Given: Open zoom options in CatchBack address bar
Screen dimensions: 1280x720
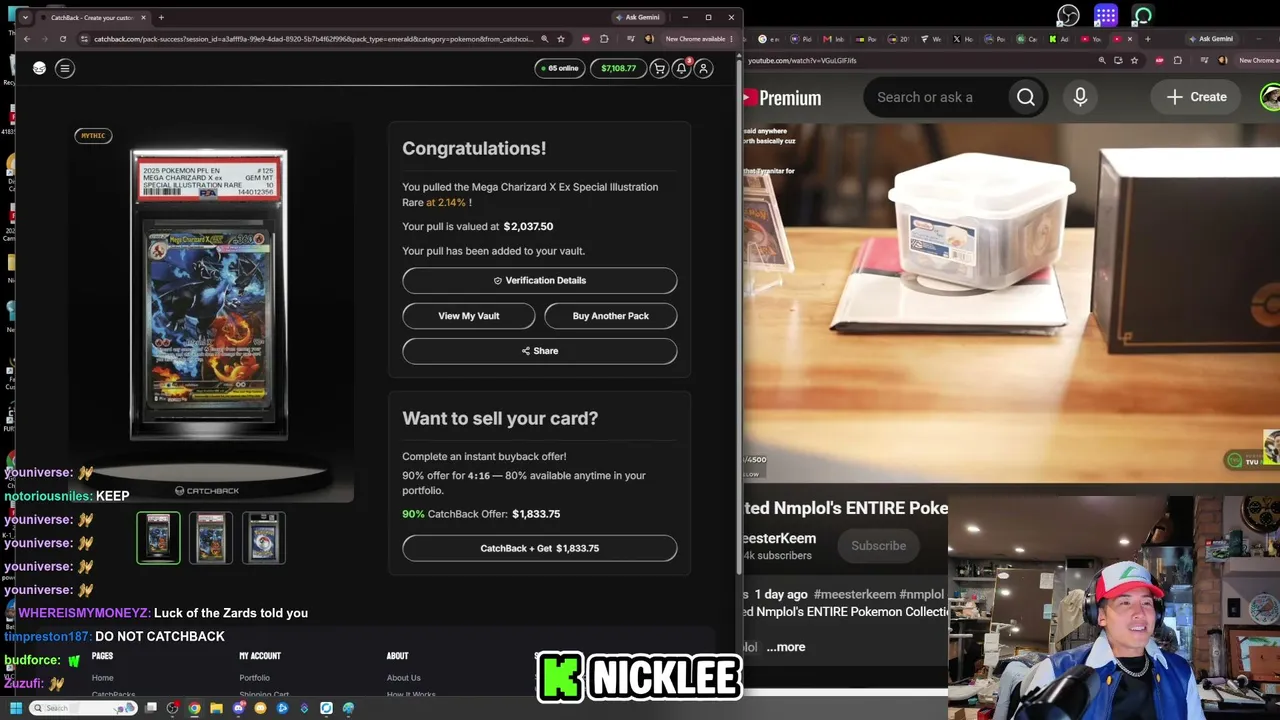Looking at the screenshot, I should 544,39.
